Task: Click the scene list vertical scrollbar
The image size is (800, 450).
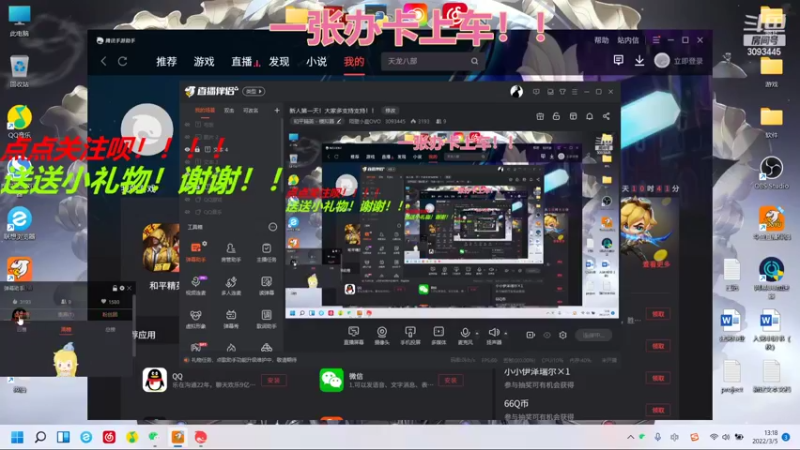Action: click(x=282, y=153)
